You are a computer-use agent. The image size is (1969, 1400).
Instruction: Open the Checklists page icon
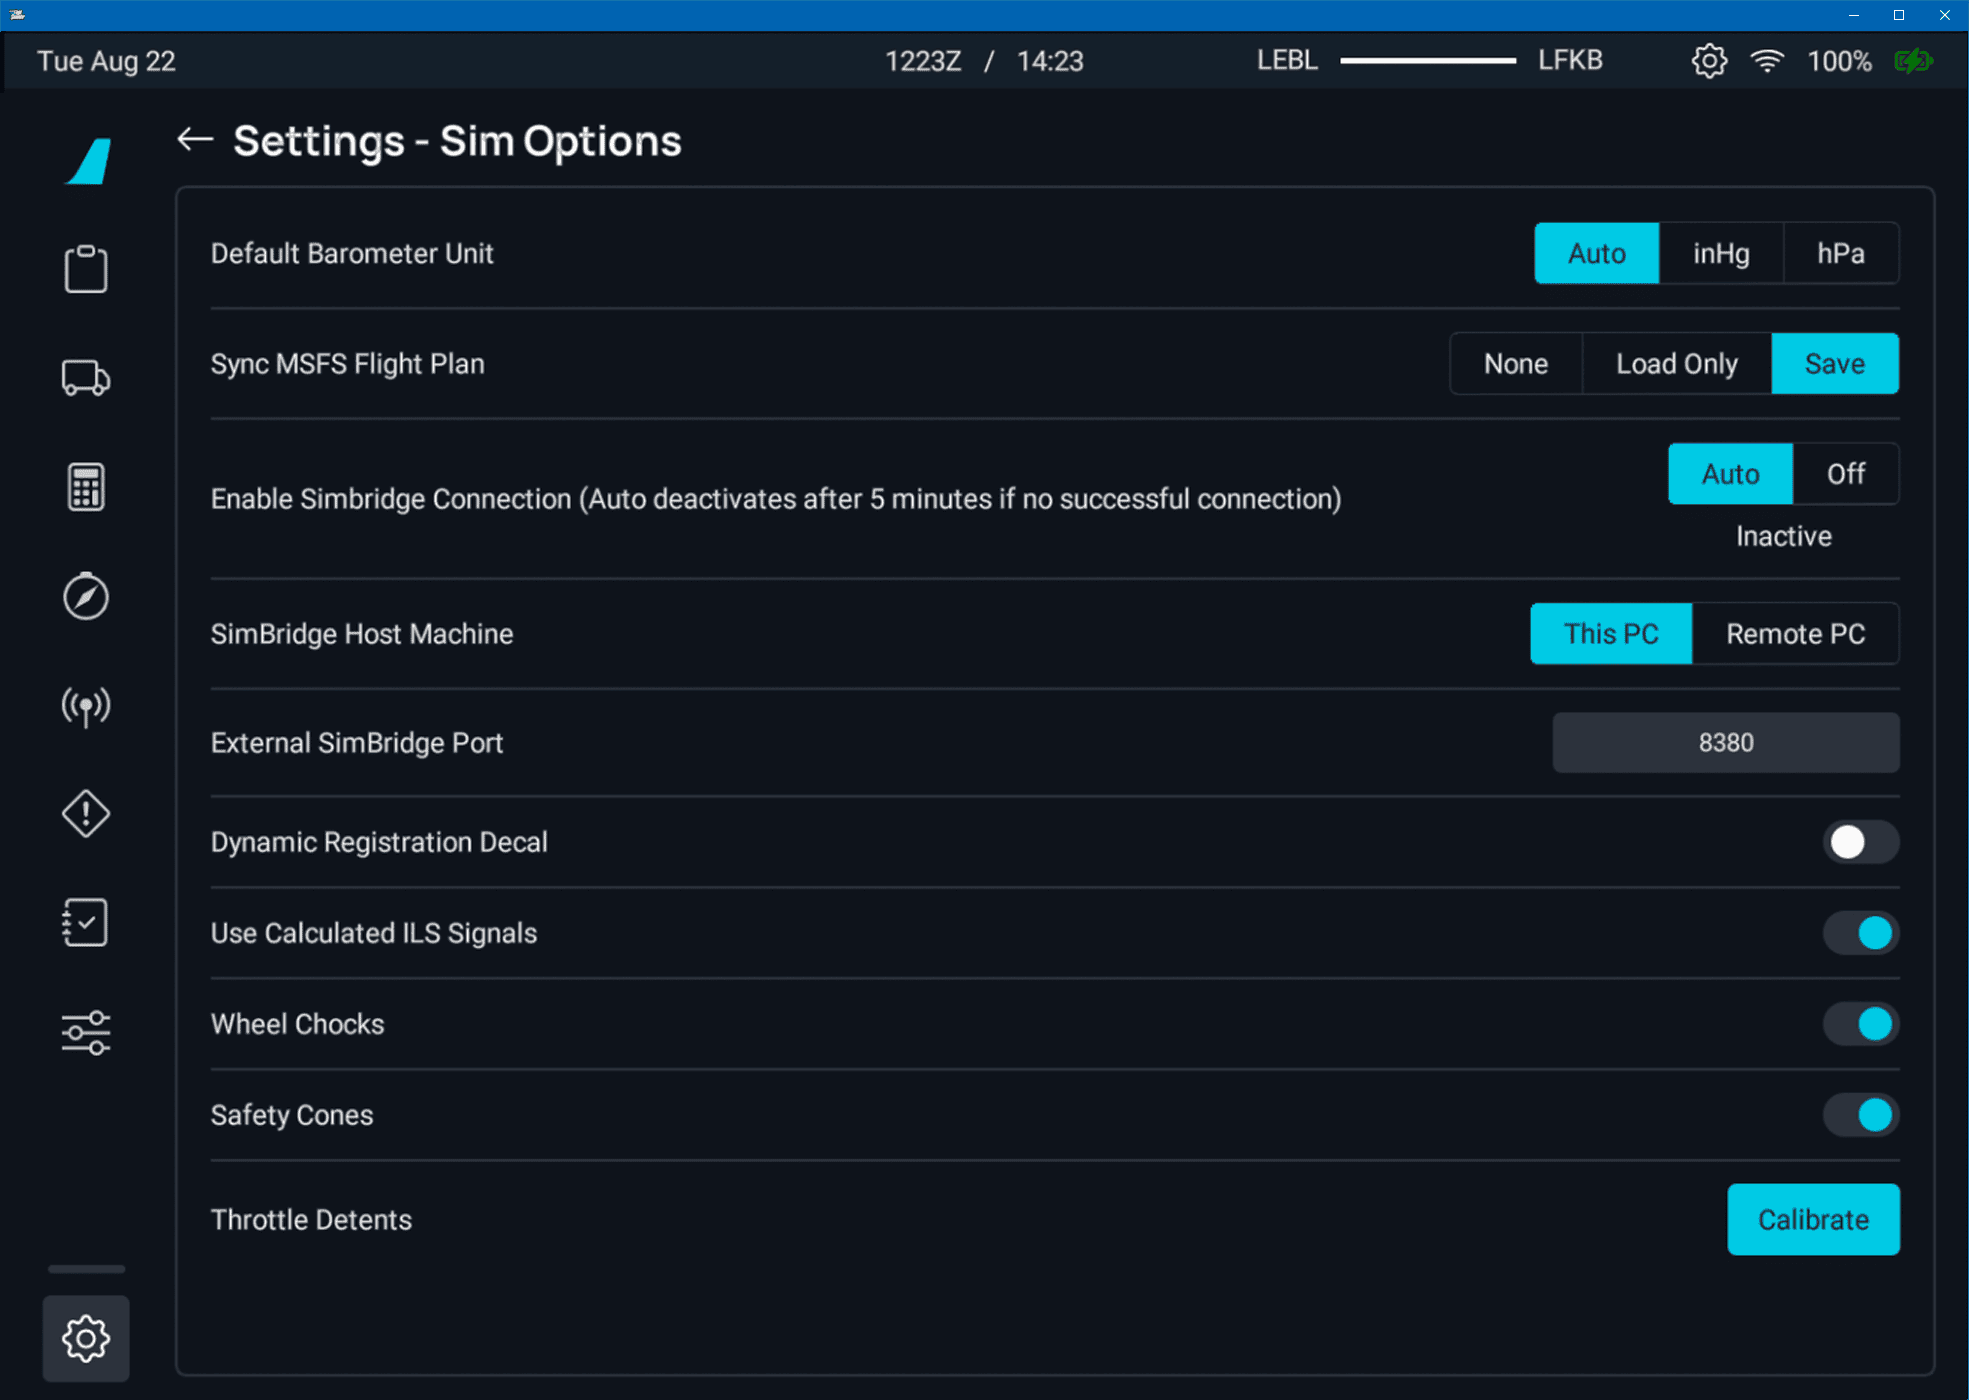86,922
